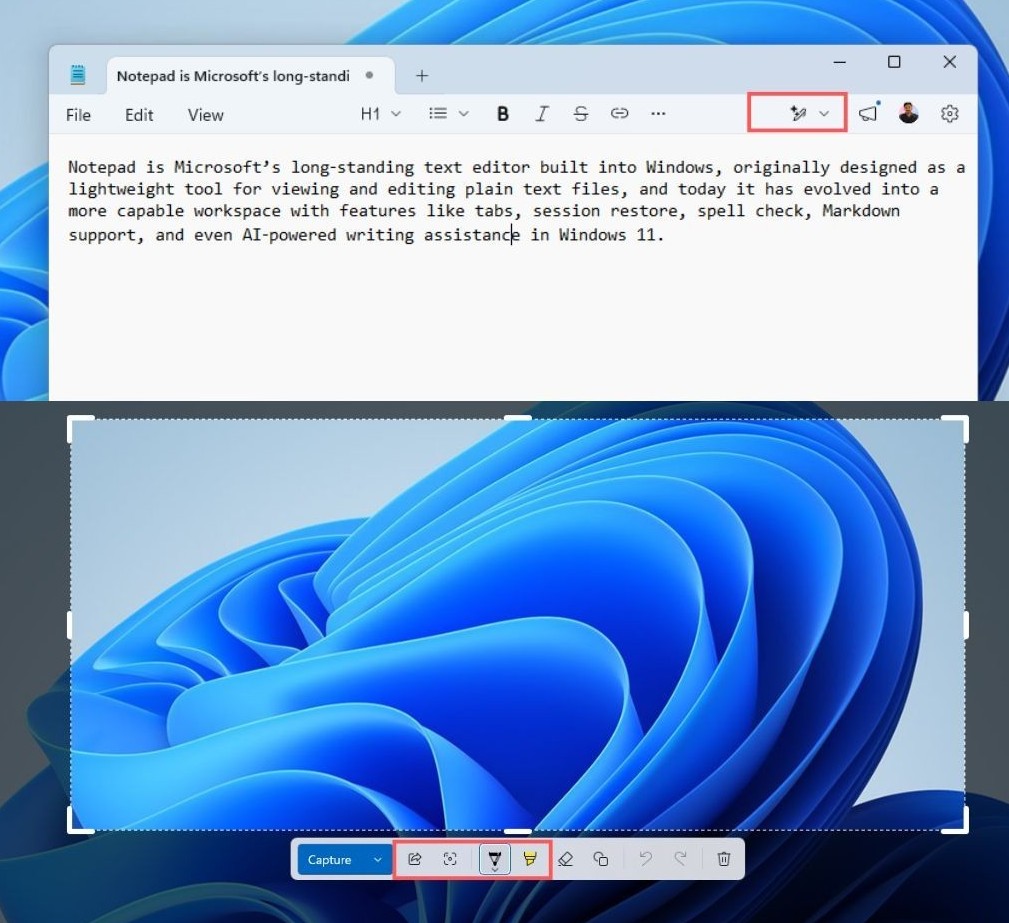Viewport: 1009px width, 923px height.
Task: Expand the list formatting dropdown
Action: click(x=448, y=113)
